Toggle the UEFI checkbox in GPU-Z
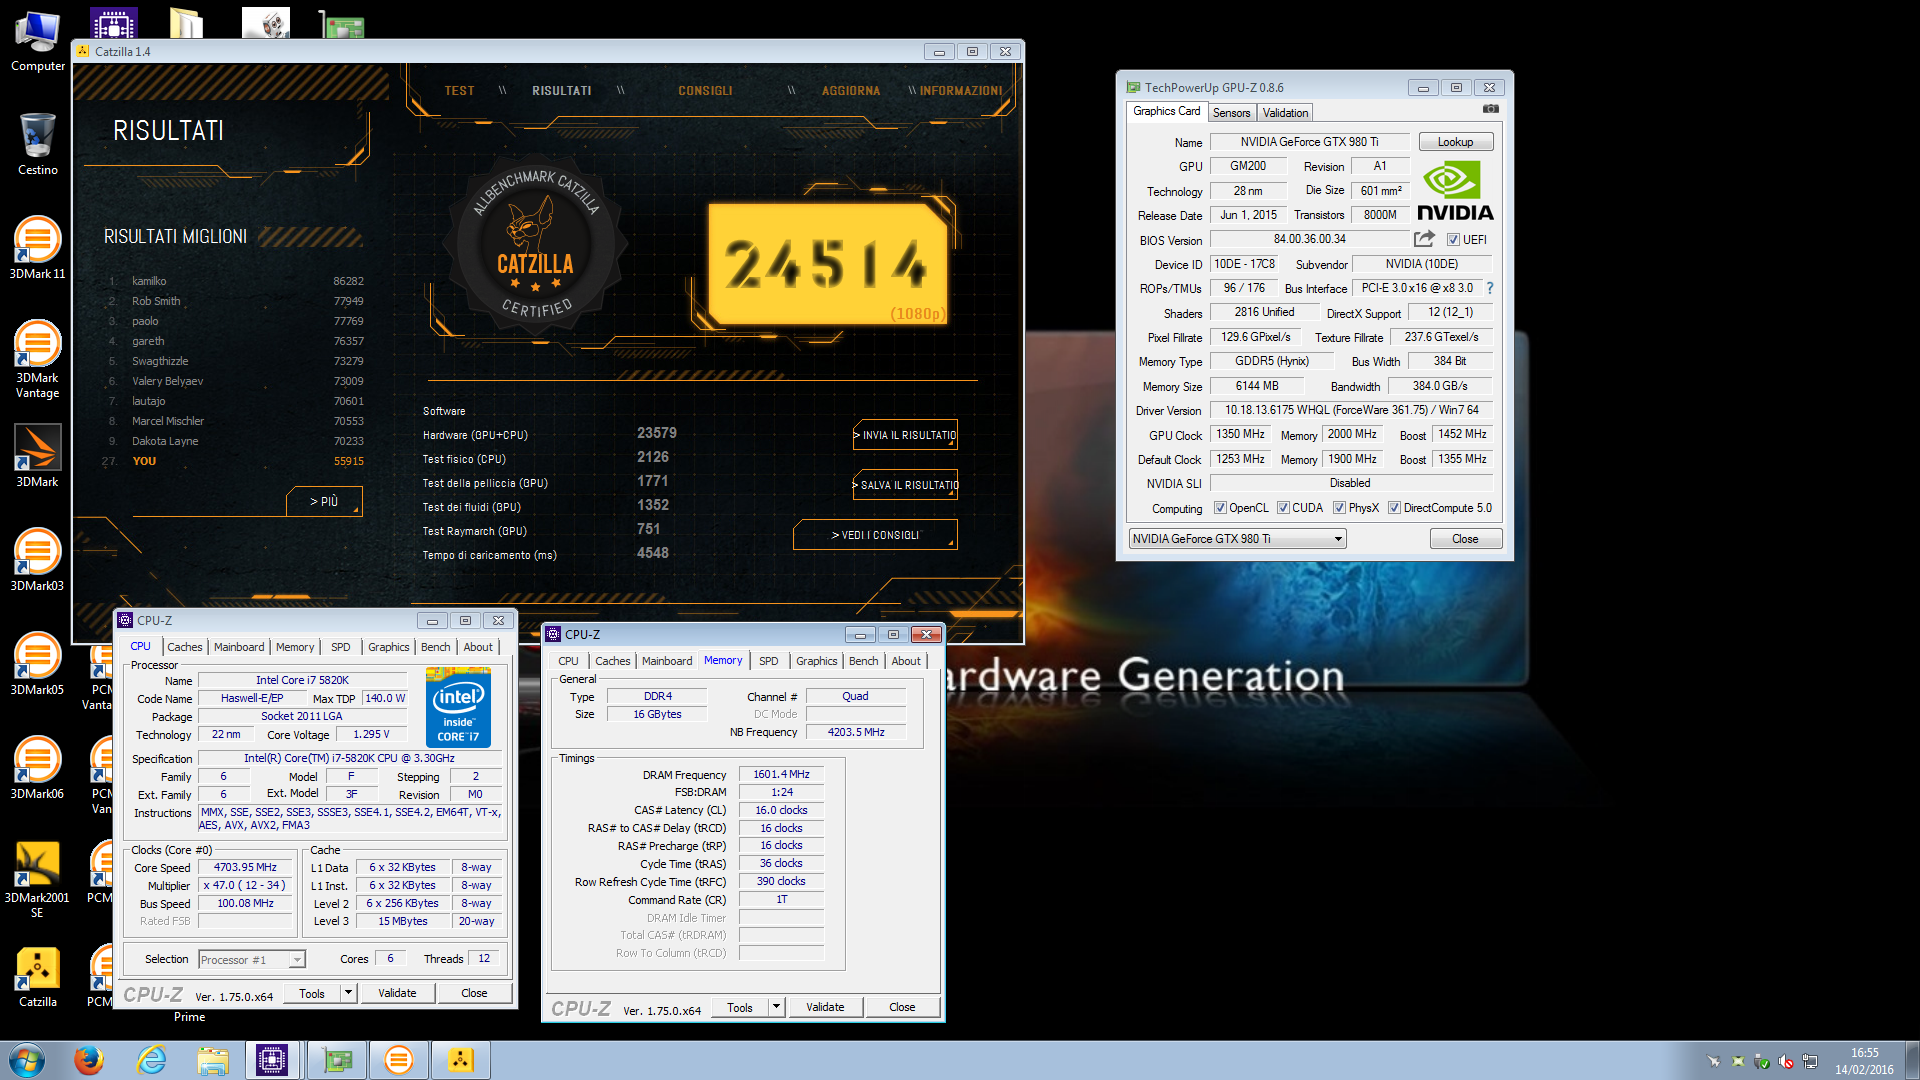Image resolution: width=1920 pixels, height=1080 pixels. click(x=1453, y=240)
